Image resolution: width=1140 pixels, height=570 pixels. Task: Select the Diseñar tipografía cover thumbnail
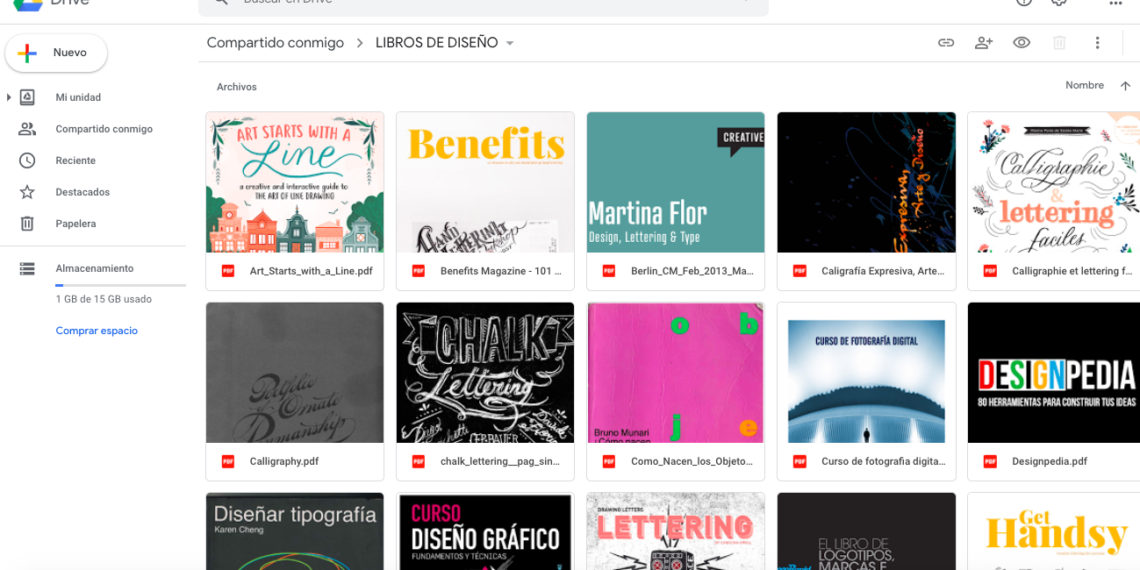click(294, 531)
